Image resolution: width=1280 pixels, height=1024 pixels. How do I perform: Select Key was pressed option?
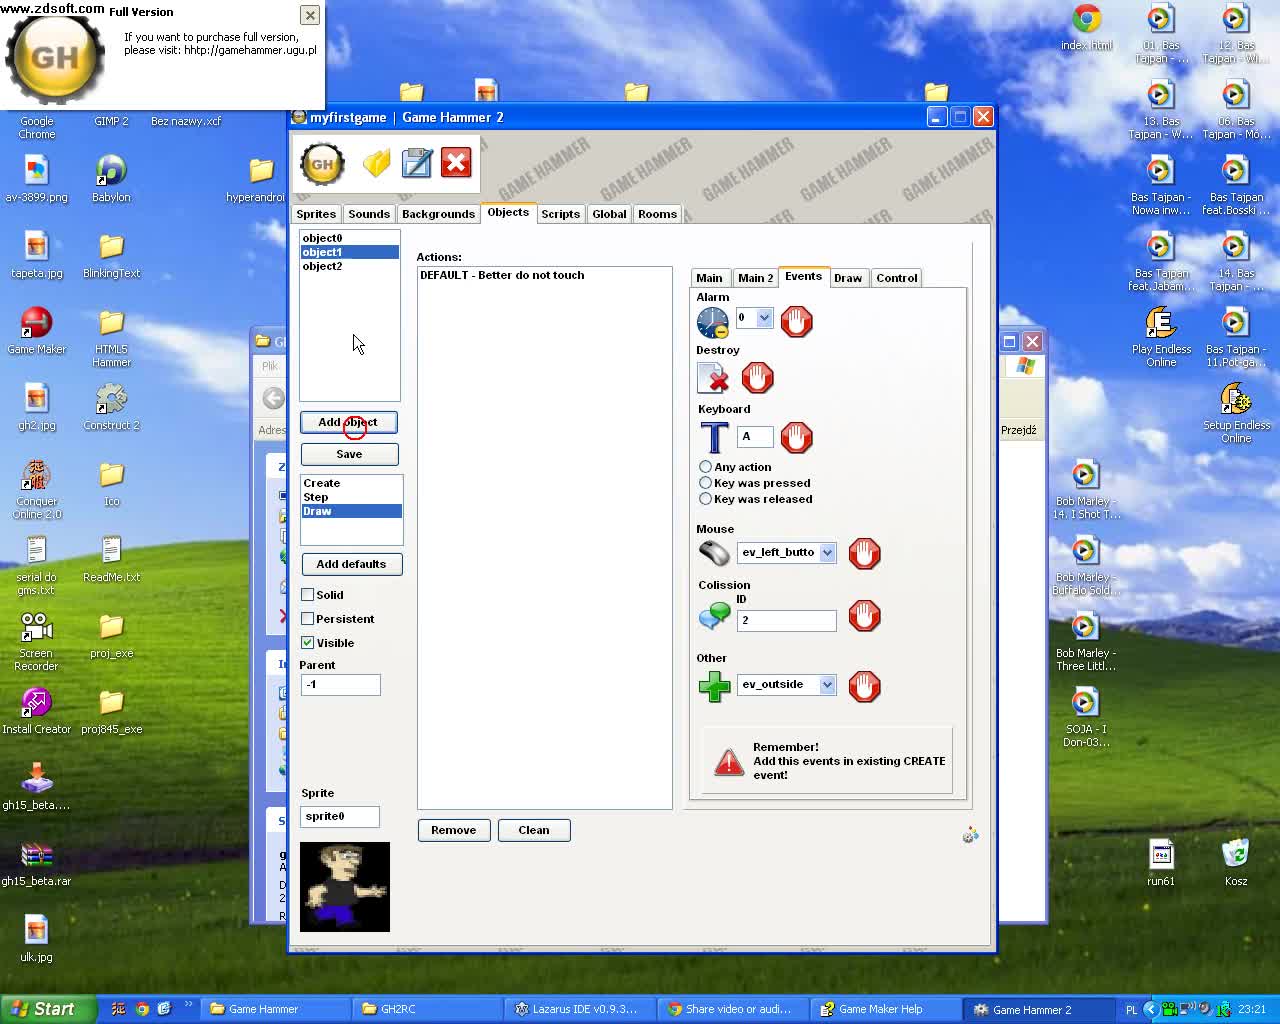(705, 483)
